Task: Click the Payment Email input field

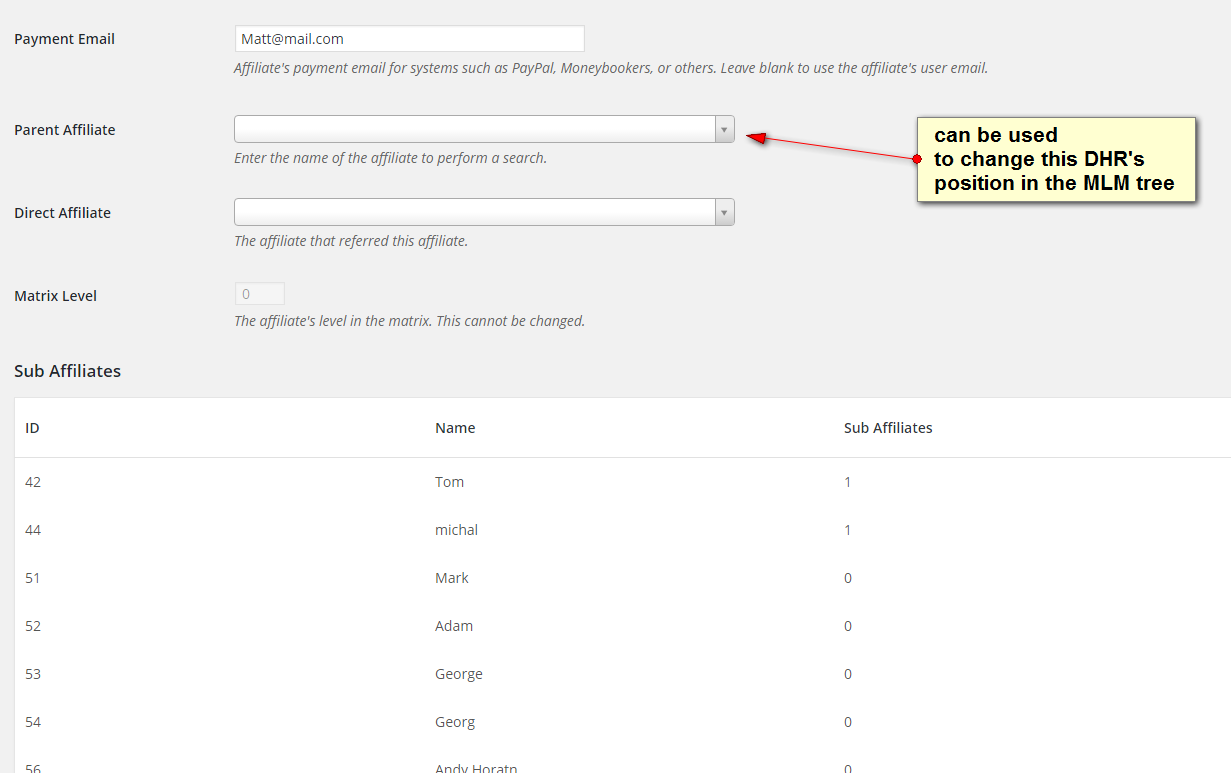Action: point(409,39)
